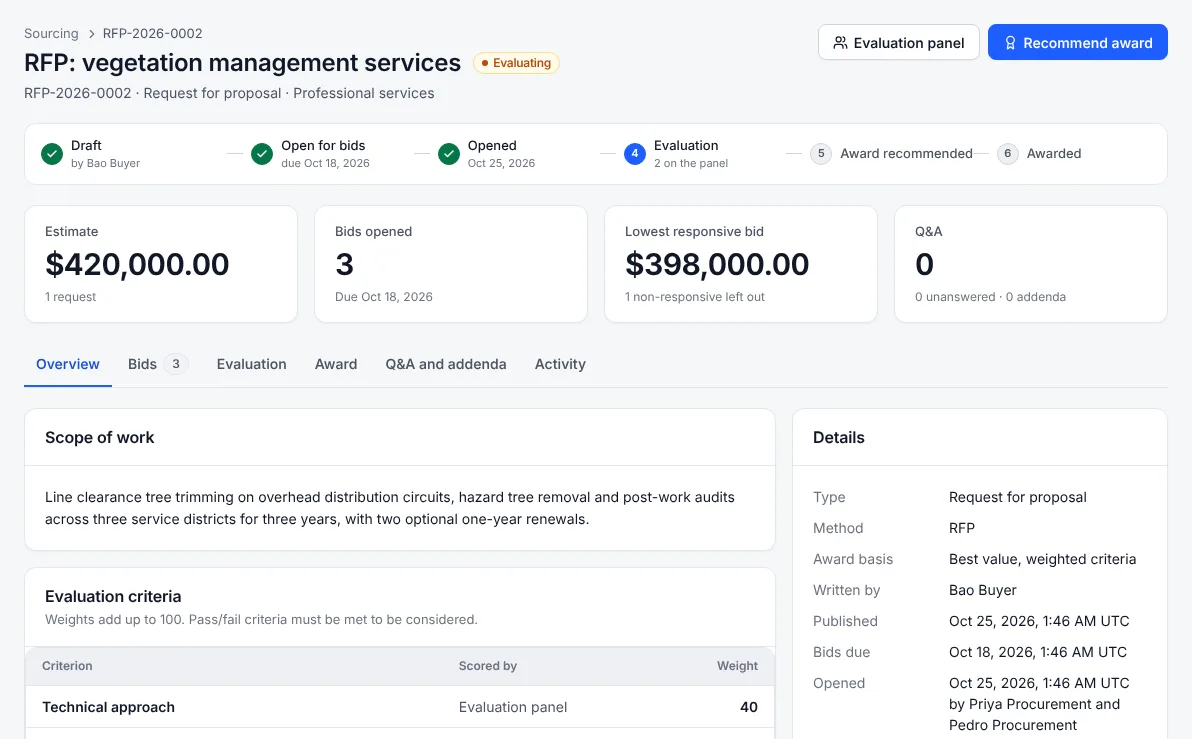Click the Evaluating status badge
1192x739 pixels.
516,63
